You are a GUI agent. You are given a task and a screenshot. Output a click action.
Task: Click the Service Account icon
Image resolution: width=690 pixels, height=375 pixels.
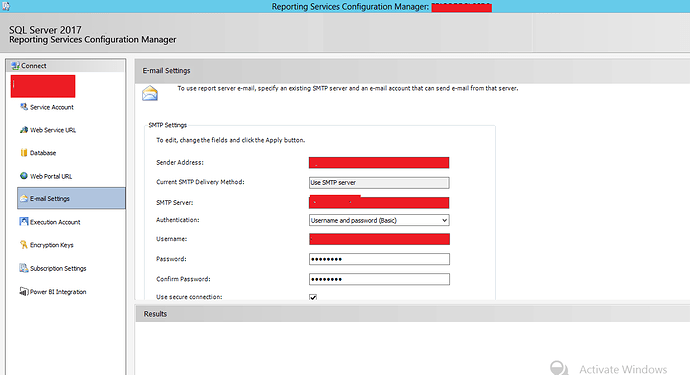click(x=24, y=107)
